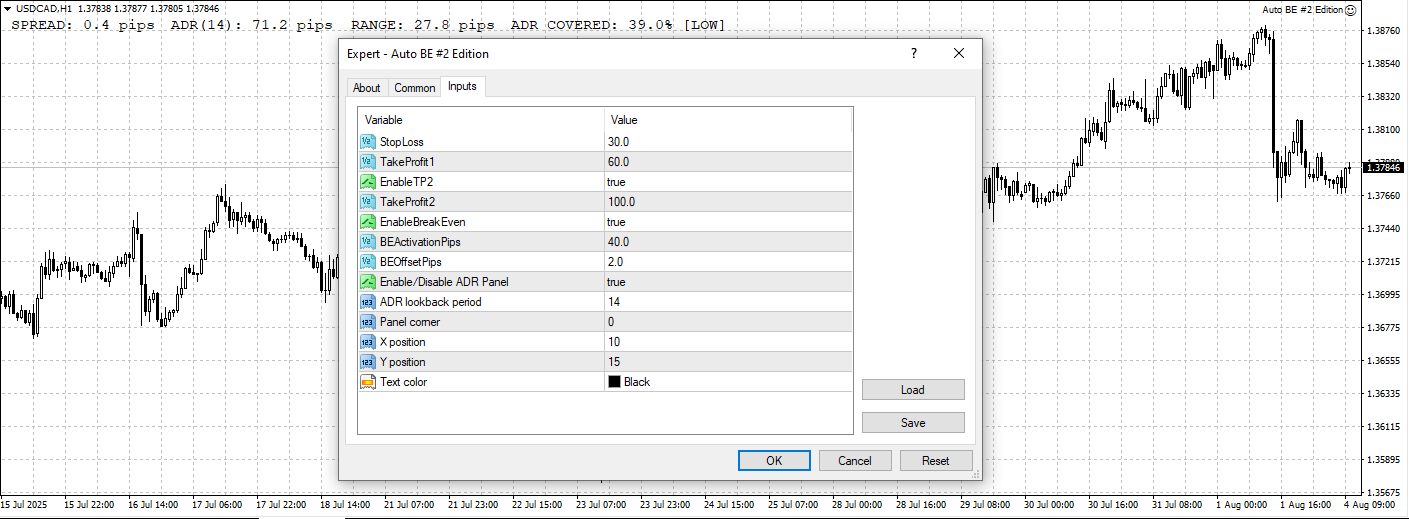Click the BEOffsetPips variable icon
The height and width of the screenshot is (519, 1409).
(x=367, y=262)
